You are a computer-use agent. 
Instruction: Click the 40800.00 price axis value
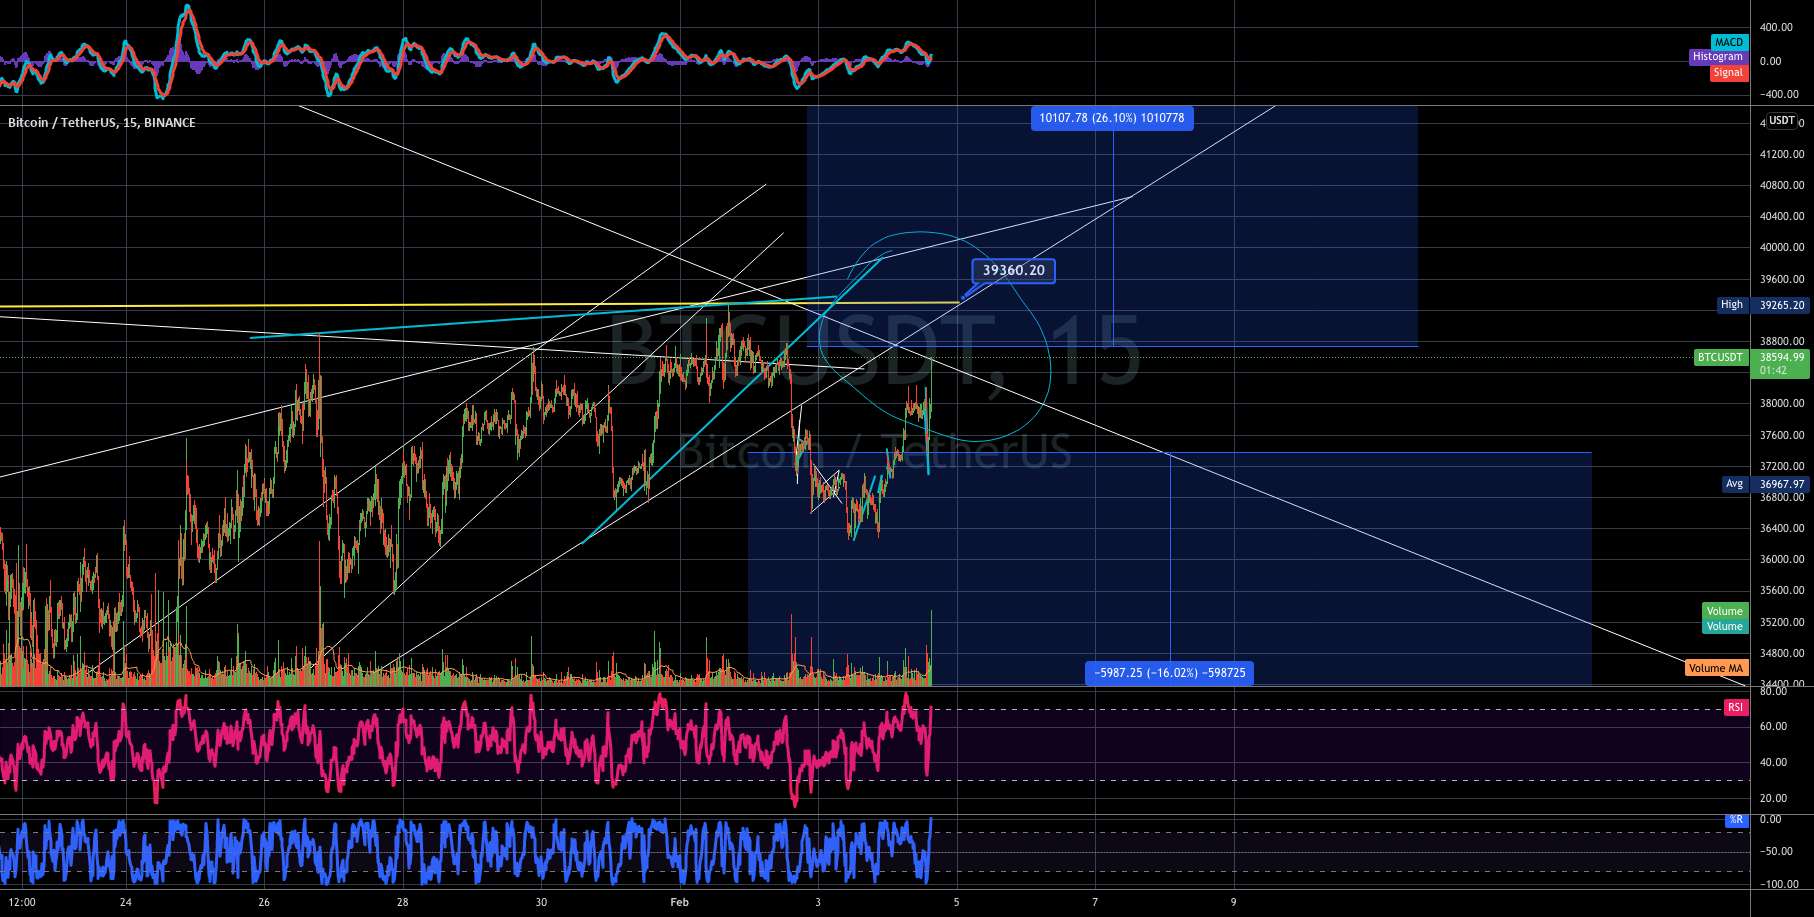(1782, 185)
